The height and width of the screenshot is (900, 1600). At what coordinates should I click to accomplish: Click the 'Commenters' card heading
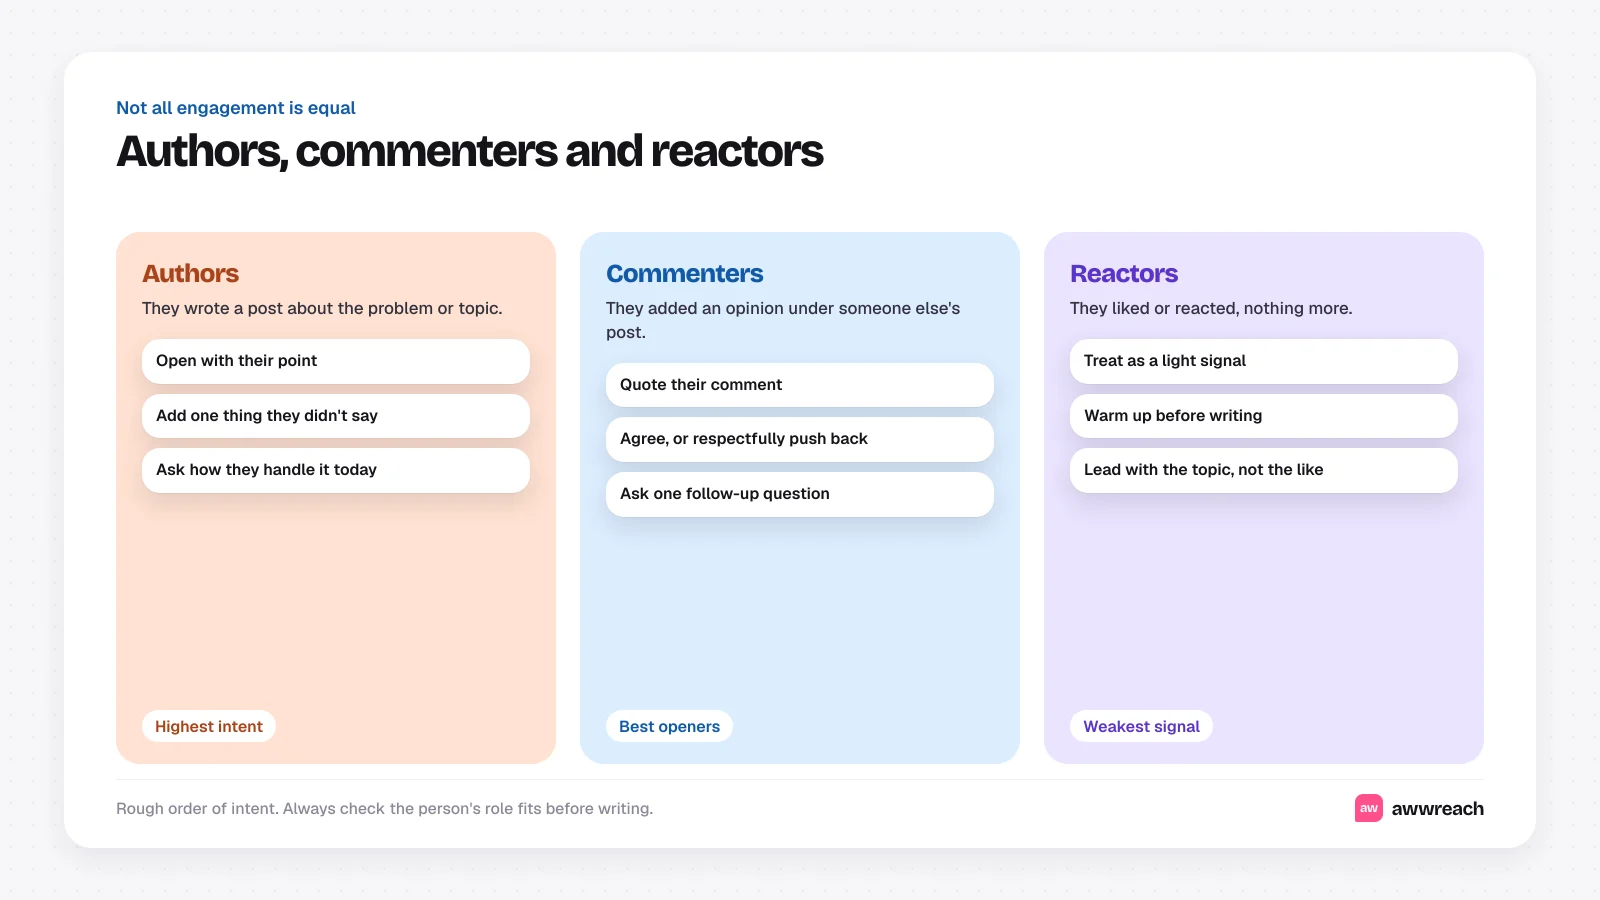pyautogui.click(x=684, y=273)
